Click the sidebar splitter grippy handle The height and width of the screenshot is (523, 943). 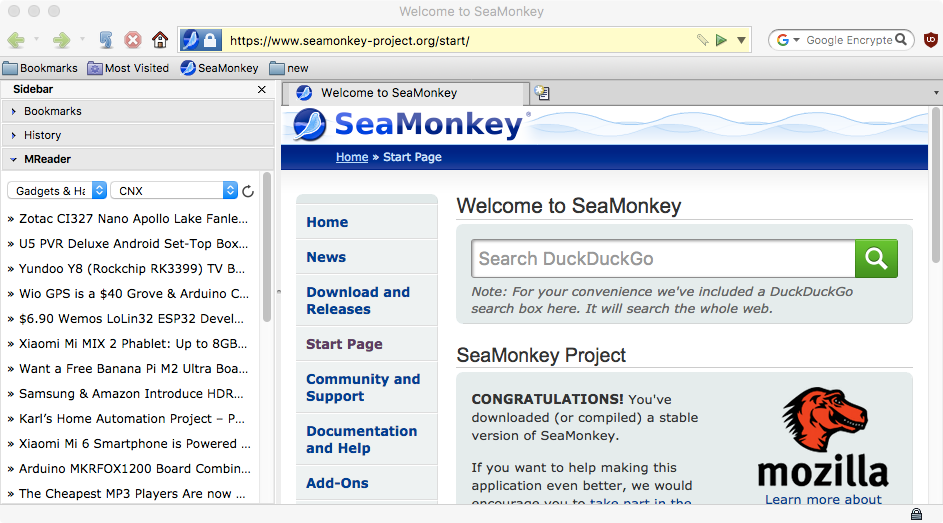[x=278, y=292]
